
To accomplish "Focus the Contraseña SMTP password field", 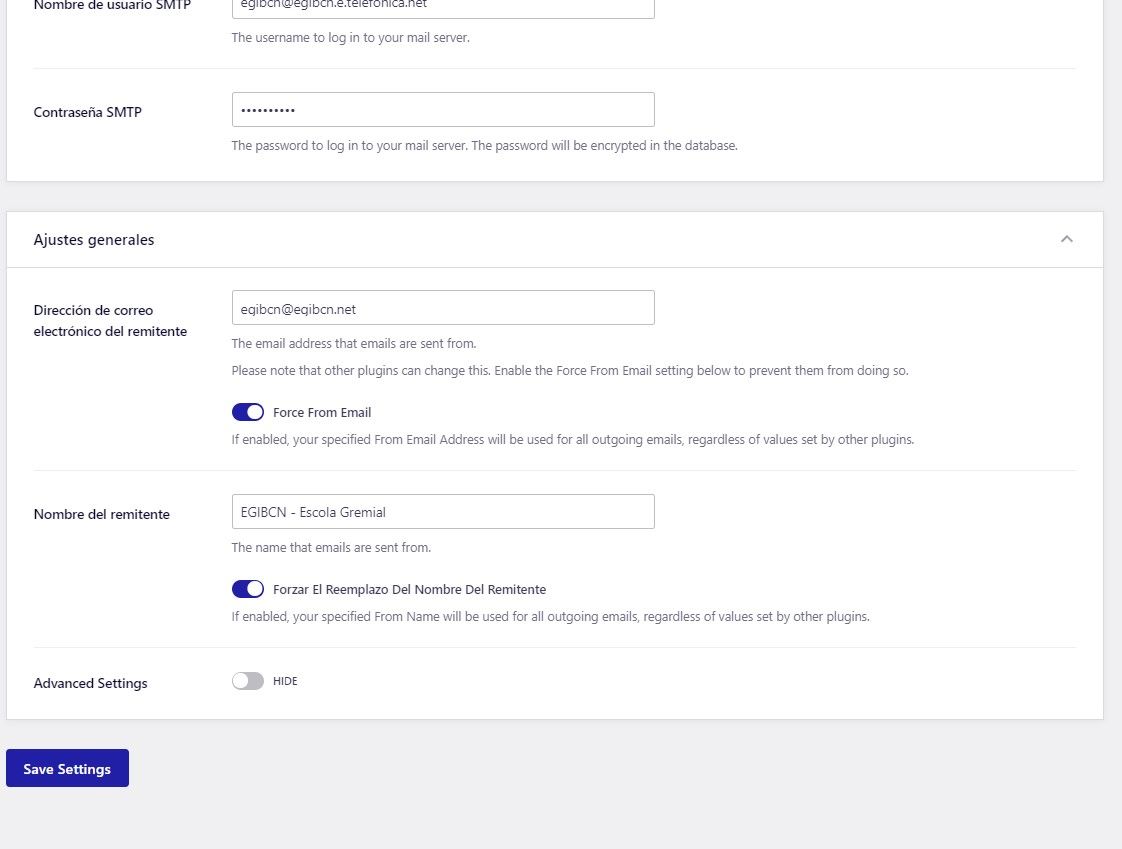I will [443, 110].
